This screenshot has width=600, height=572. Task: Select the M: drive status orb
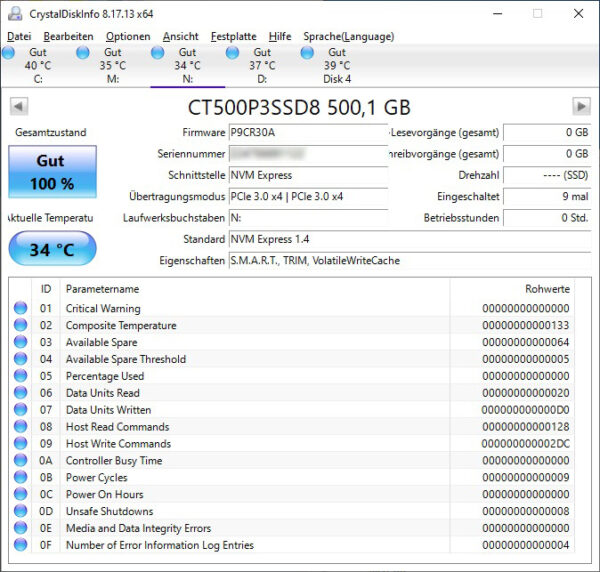point(83,52)
